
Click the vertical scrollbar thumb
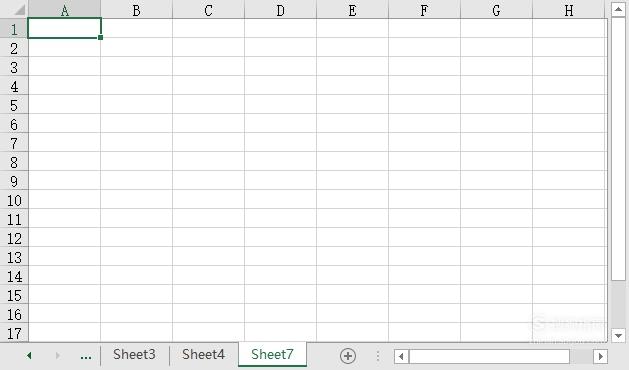coord(618,149)
